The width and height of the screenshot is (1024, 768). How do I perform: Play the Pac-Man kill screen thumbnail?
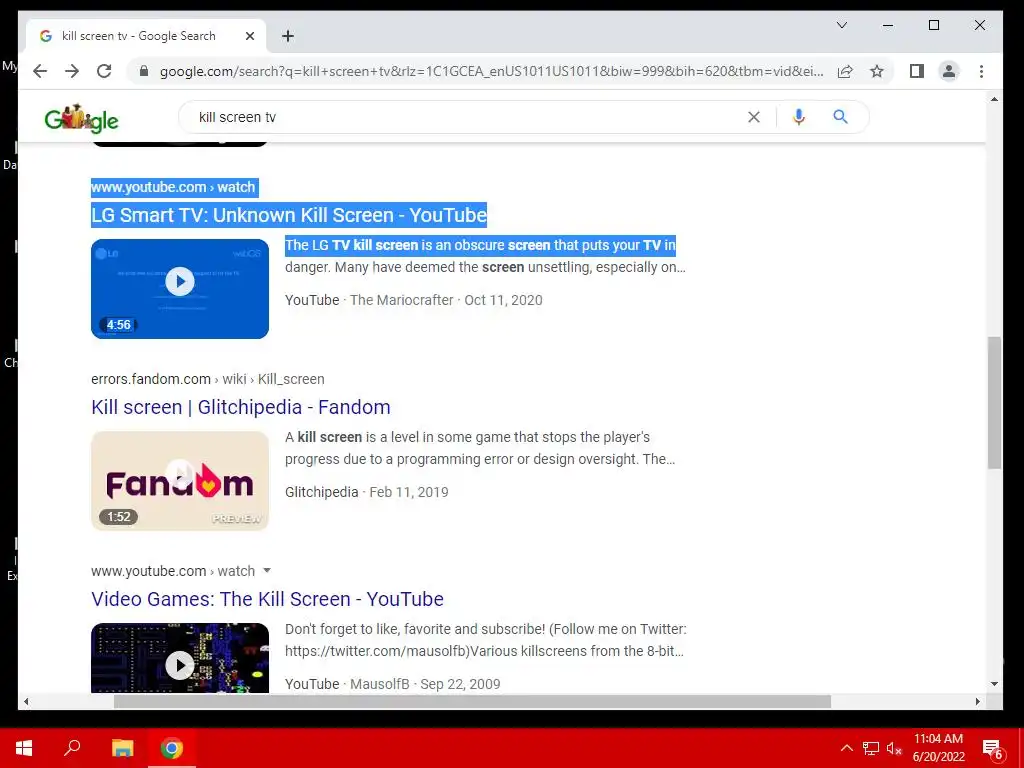(180, 658)
